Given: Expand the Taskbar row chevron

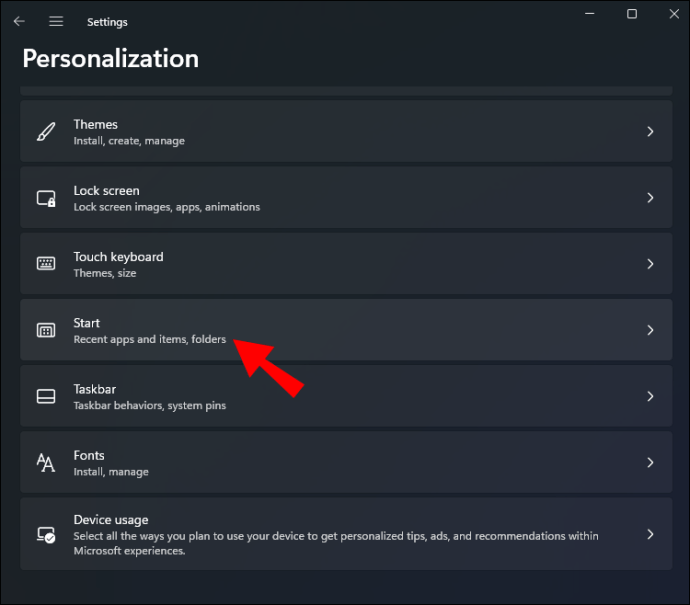Looking at the screenshot, I should pos(650,396).
